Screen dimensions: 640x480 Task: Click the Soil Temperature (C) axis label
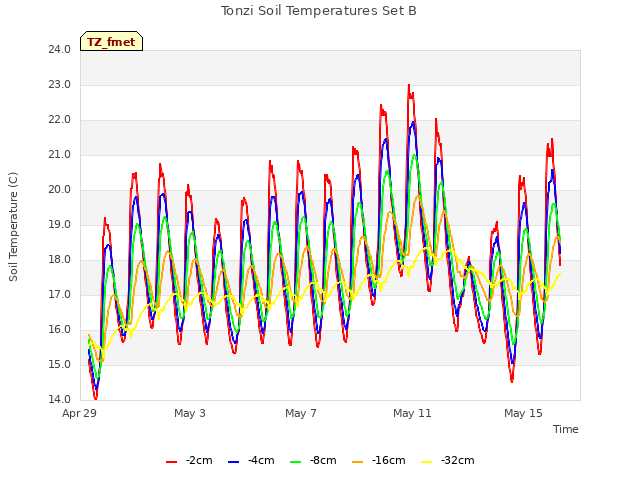(x=13, y=227)
